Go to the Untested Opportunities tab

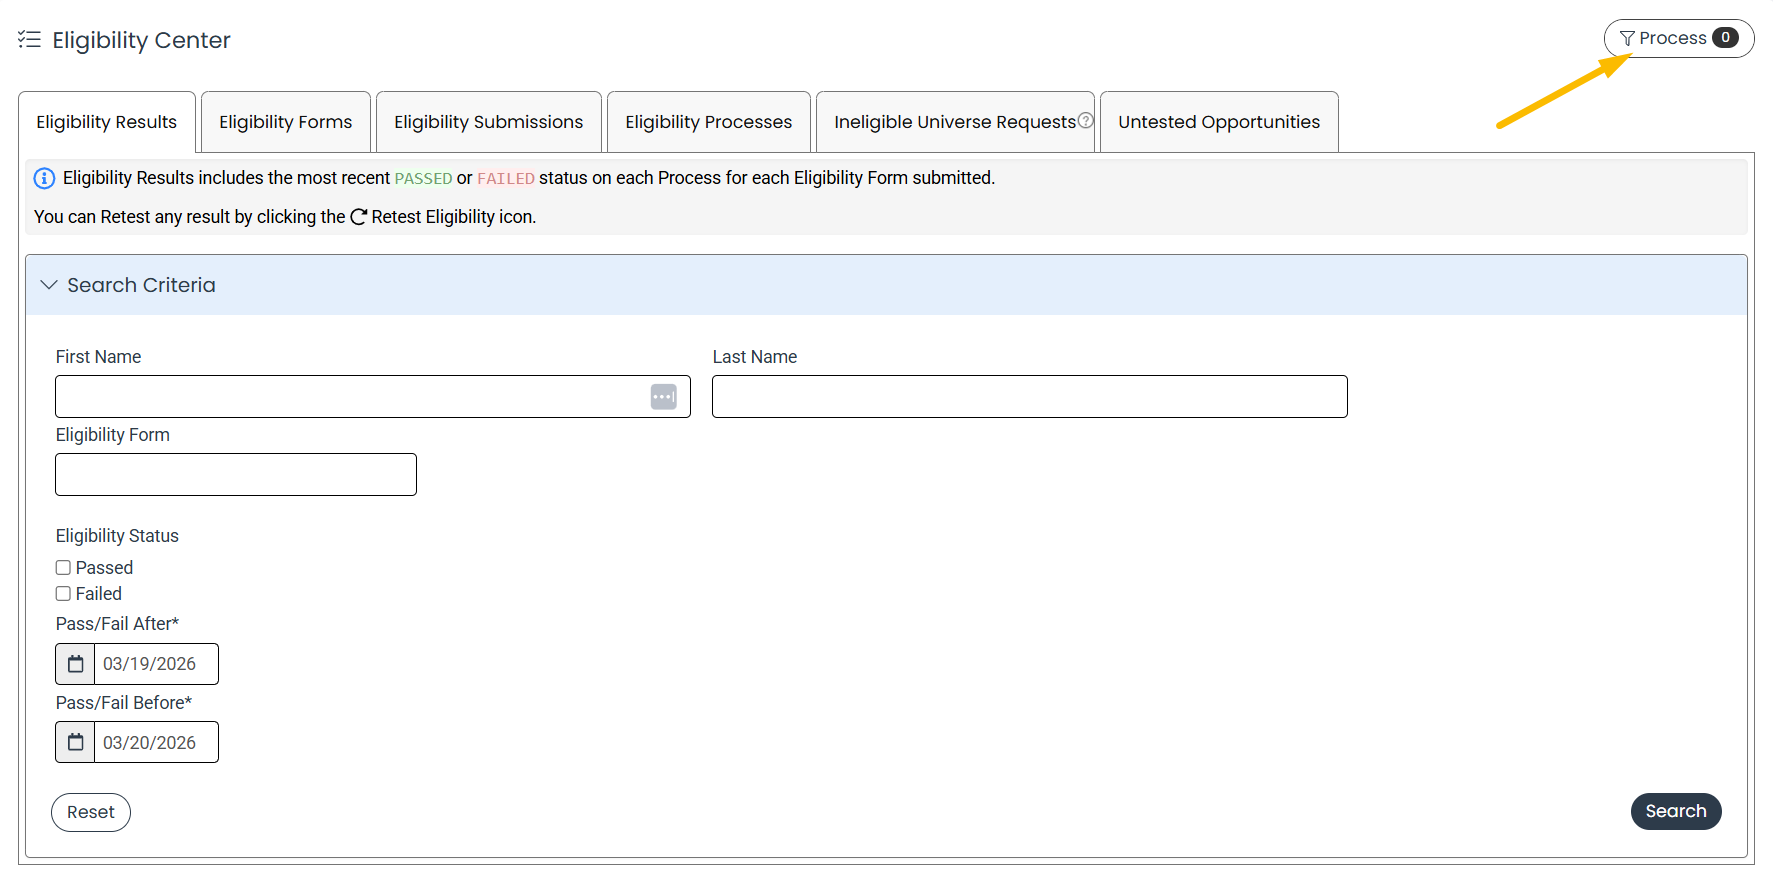coord(1219,122)
